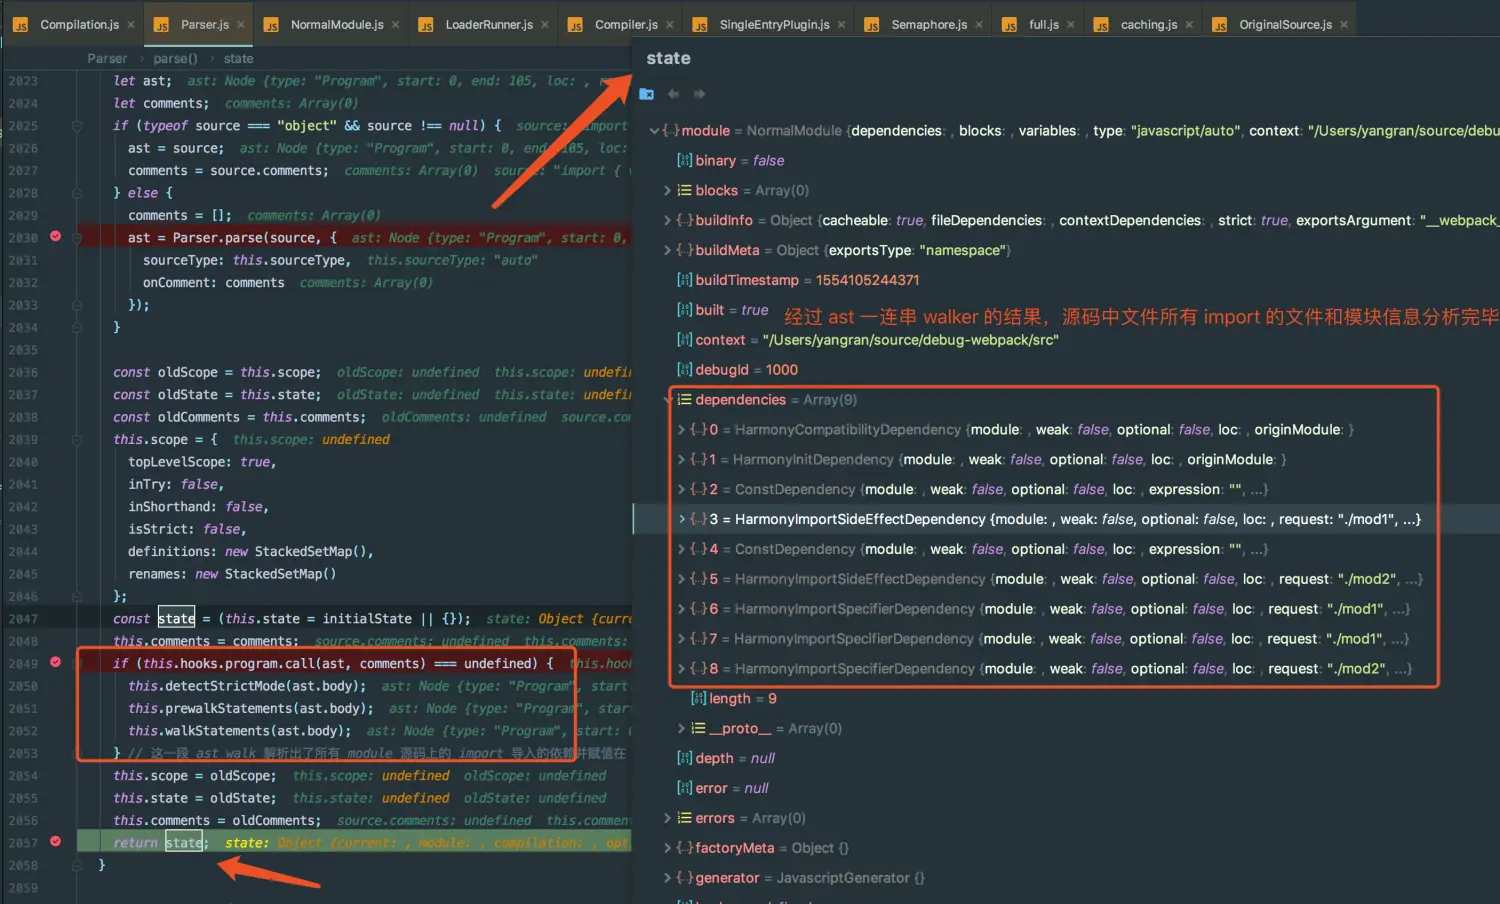Click the state breadcrumb
The height and width of the screenshot is (904, 1500).
[238, 59]
